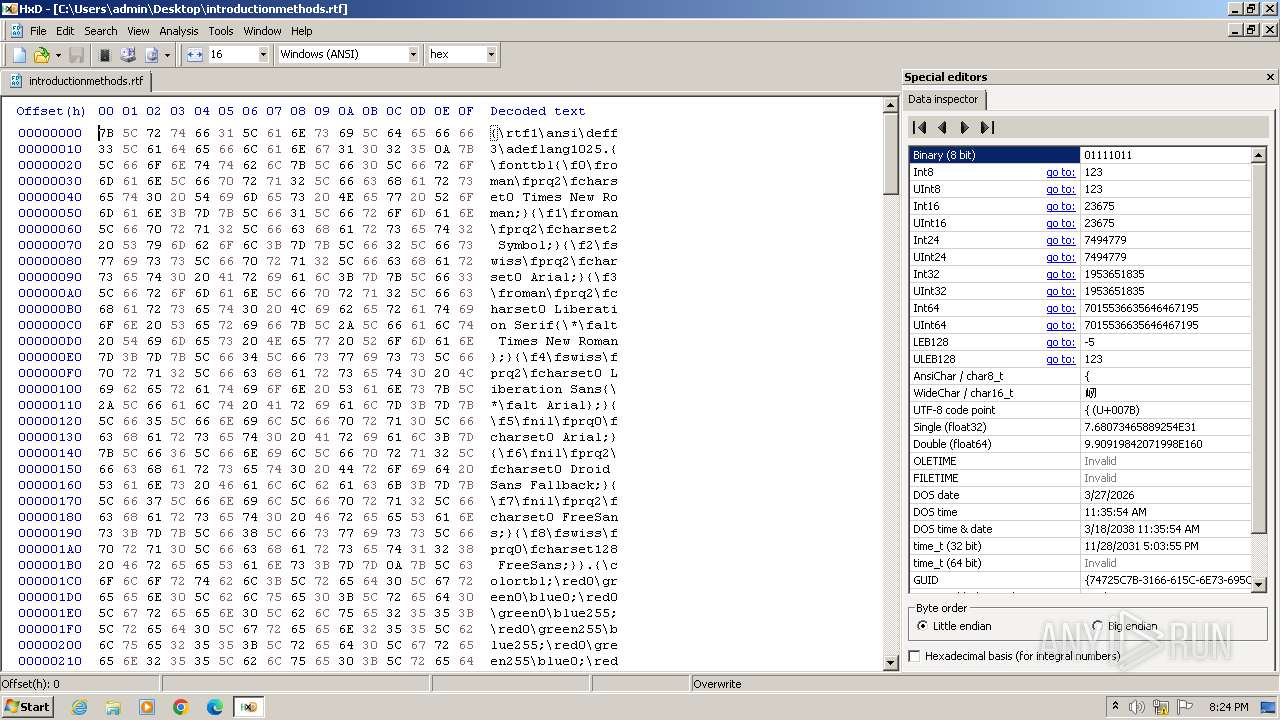Click the hex editor scrollbar up arrow
Image resolution: width=1280 pixels, height=720 pixels.
[x=891, y=105]
